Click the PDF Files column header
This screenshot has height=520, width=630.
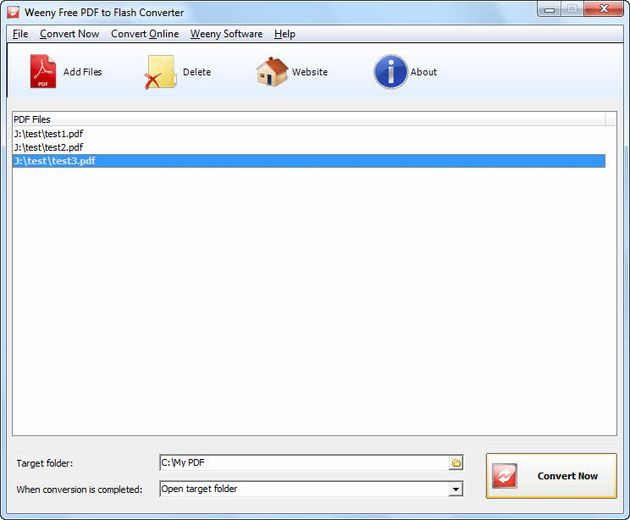309,119
